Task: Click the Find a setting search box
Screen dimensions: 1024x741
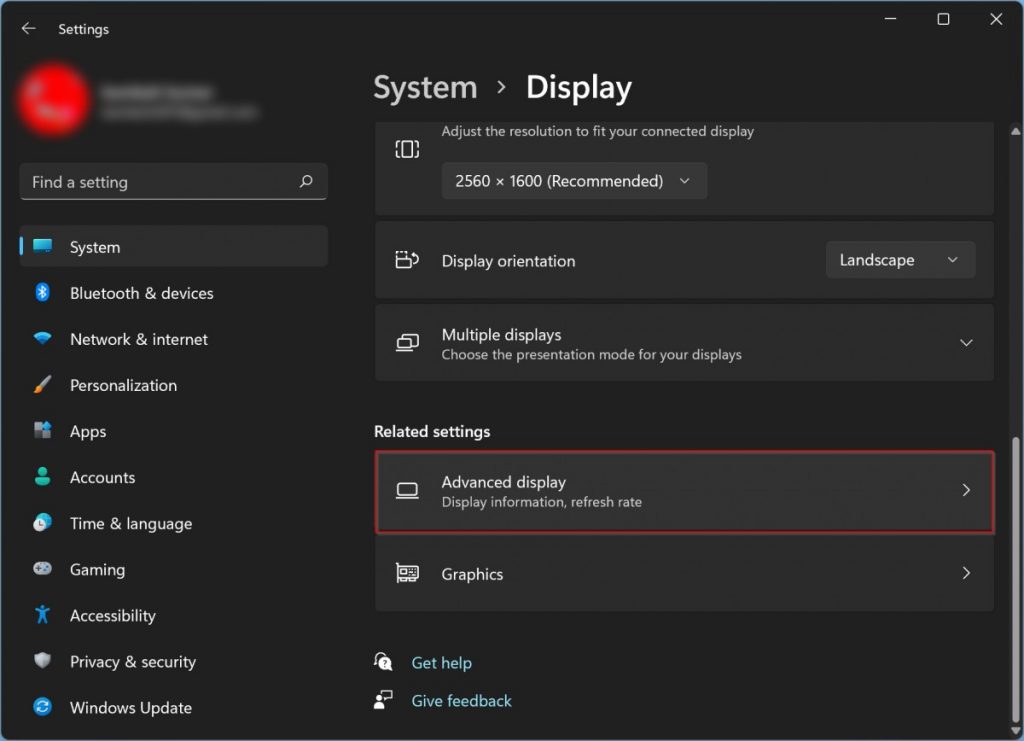Action: pyautogui.click(x=173, y=182)
